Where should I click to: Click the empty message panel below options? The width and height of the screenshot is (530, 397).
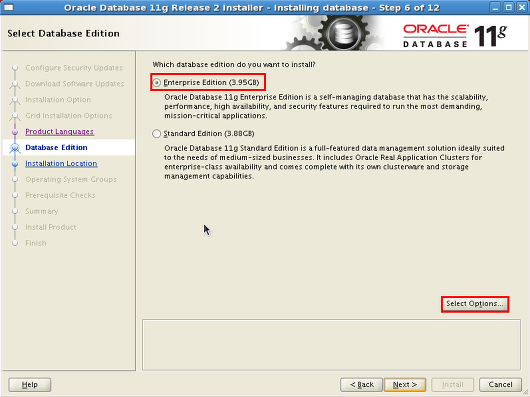pos(331,345)
